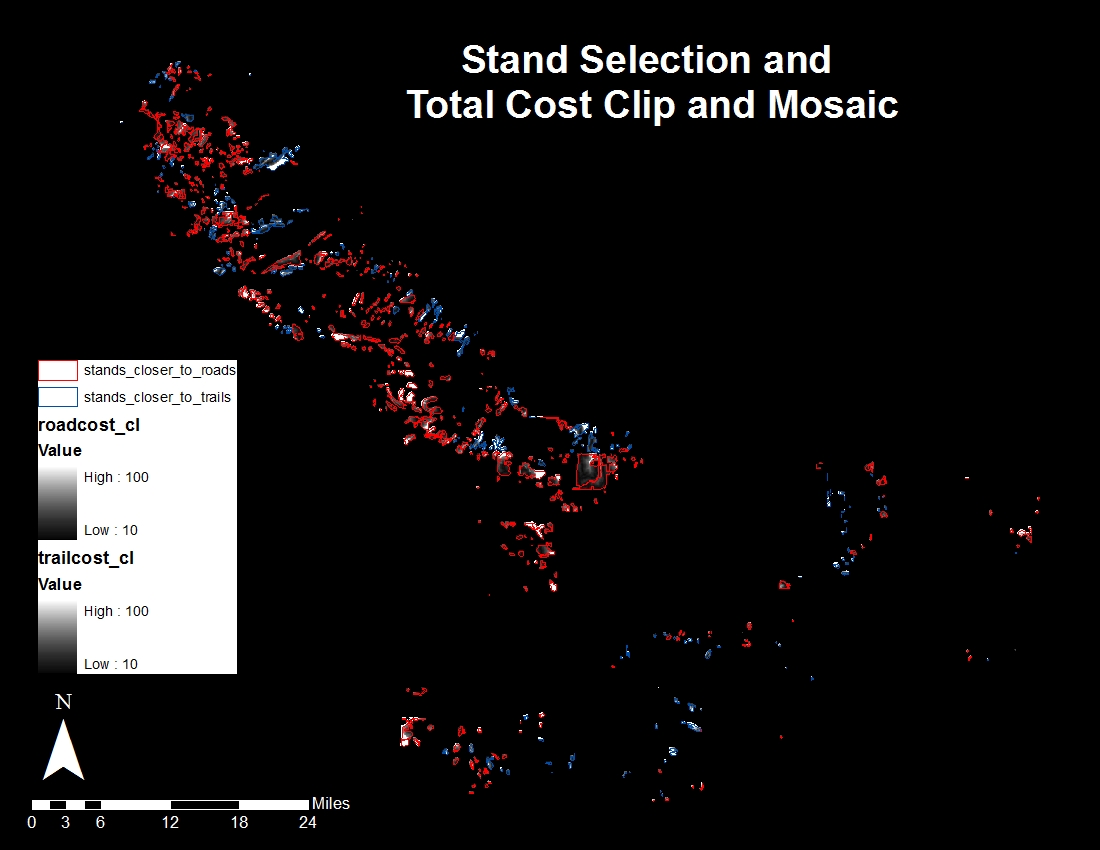The width and height of the screenshot is (1100, 850).
Task: Select the trailcost_cl grayscale gradient ramp
Action: pyautogui.click(x=57, y=637)
